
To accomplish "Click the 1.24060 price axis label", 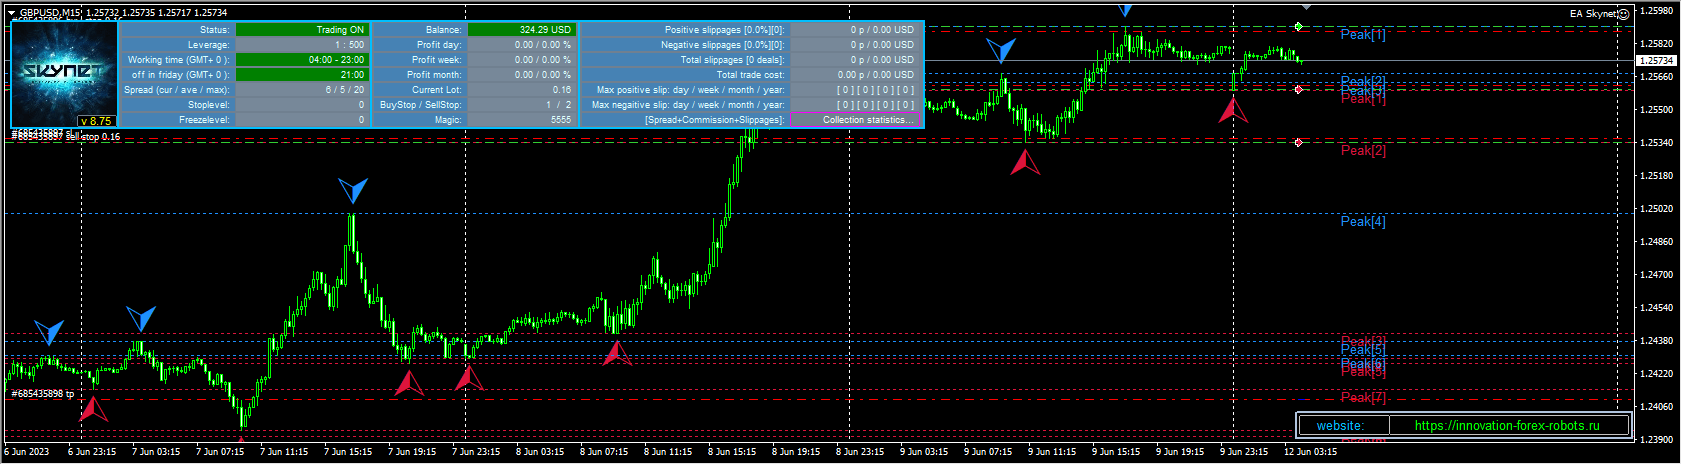I will (1656, 407).
